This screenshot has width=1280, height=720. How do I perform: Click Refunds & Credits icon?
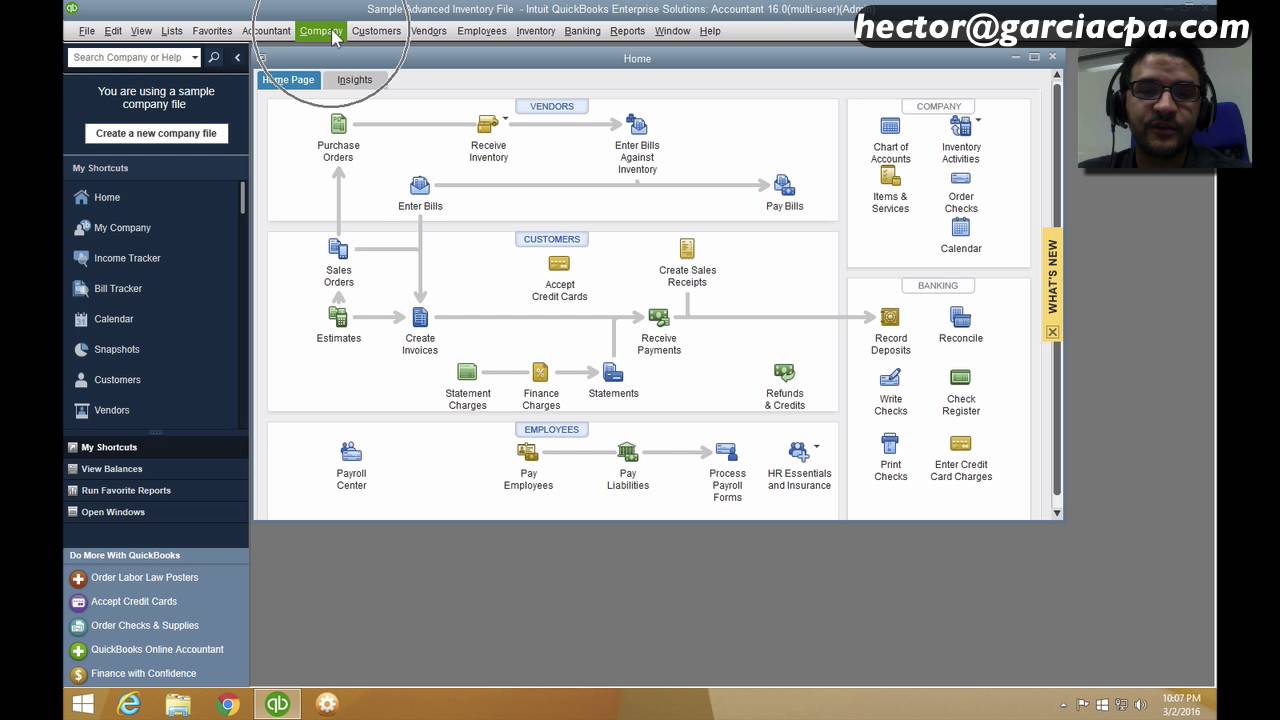tap(784, 372)
